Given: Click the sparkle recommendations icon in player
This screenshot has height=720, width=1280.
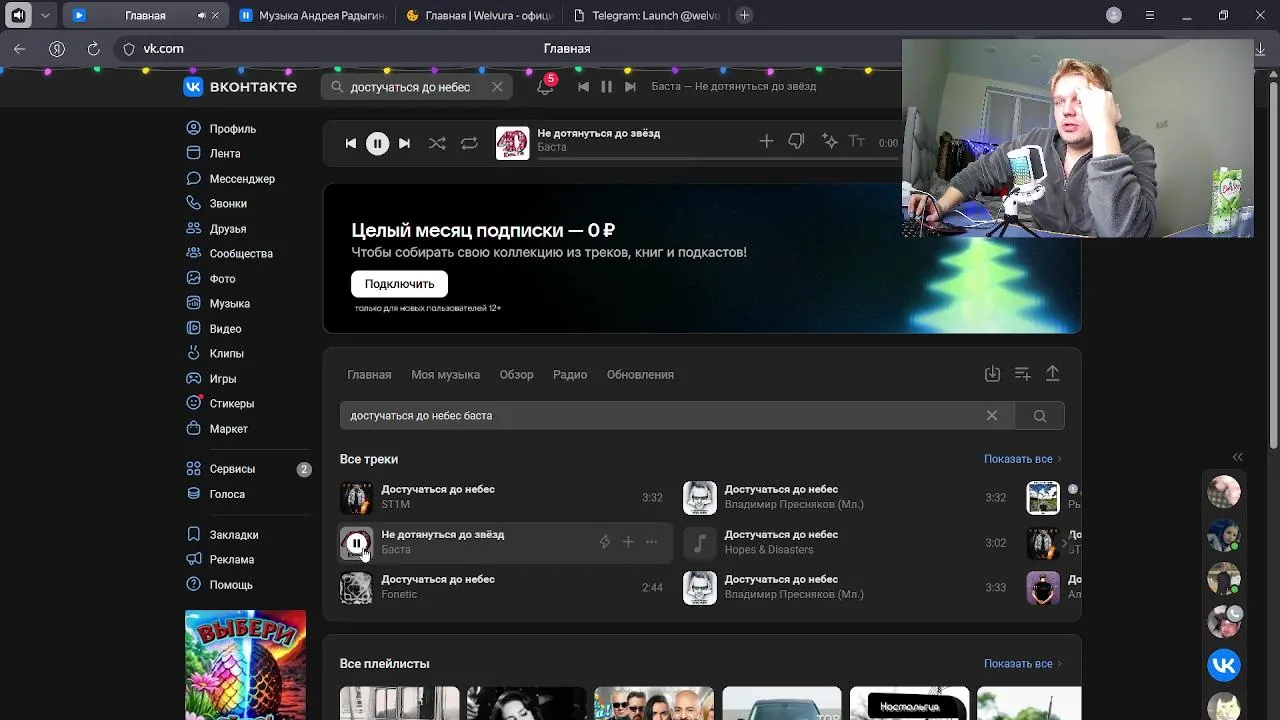Looking at the screenshot, I should [829, 142].
